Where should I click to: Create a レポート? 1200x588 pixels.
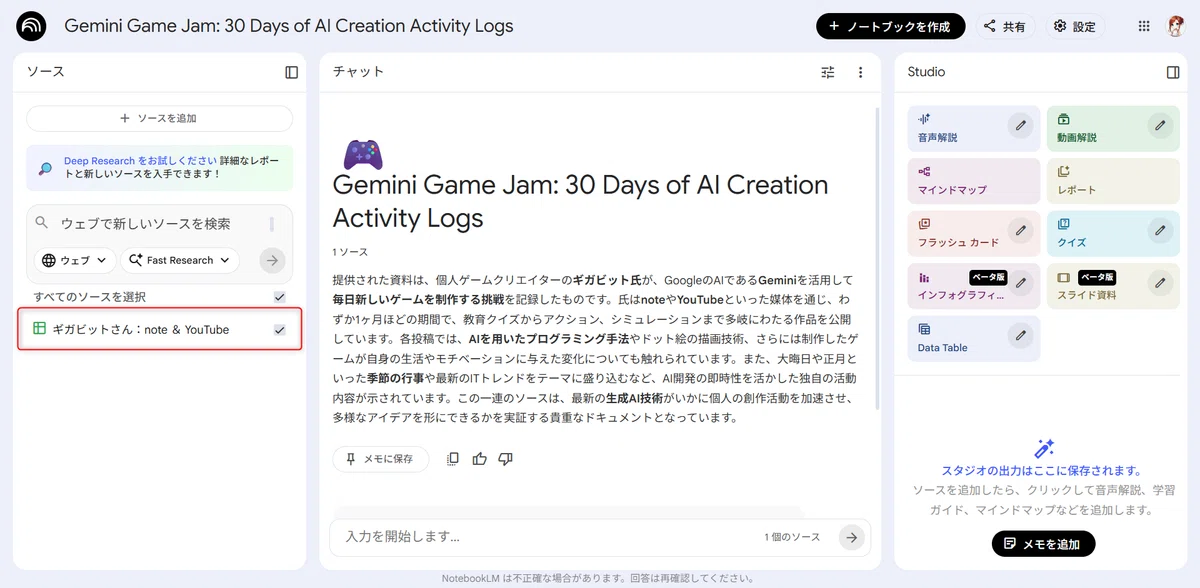coord(1113,181)
